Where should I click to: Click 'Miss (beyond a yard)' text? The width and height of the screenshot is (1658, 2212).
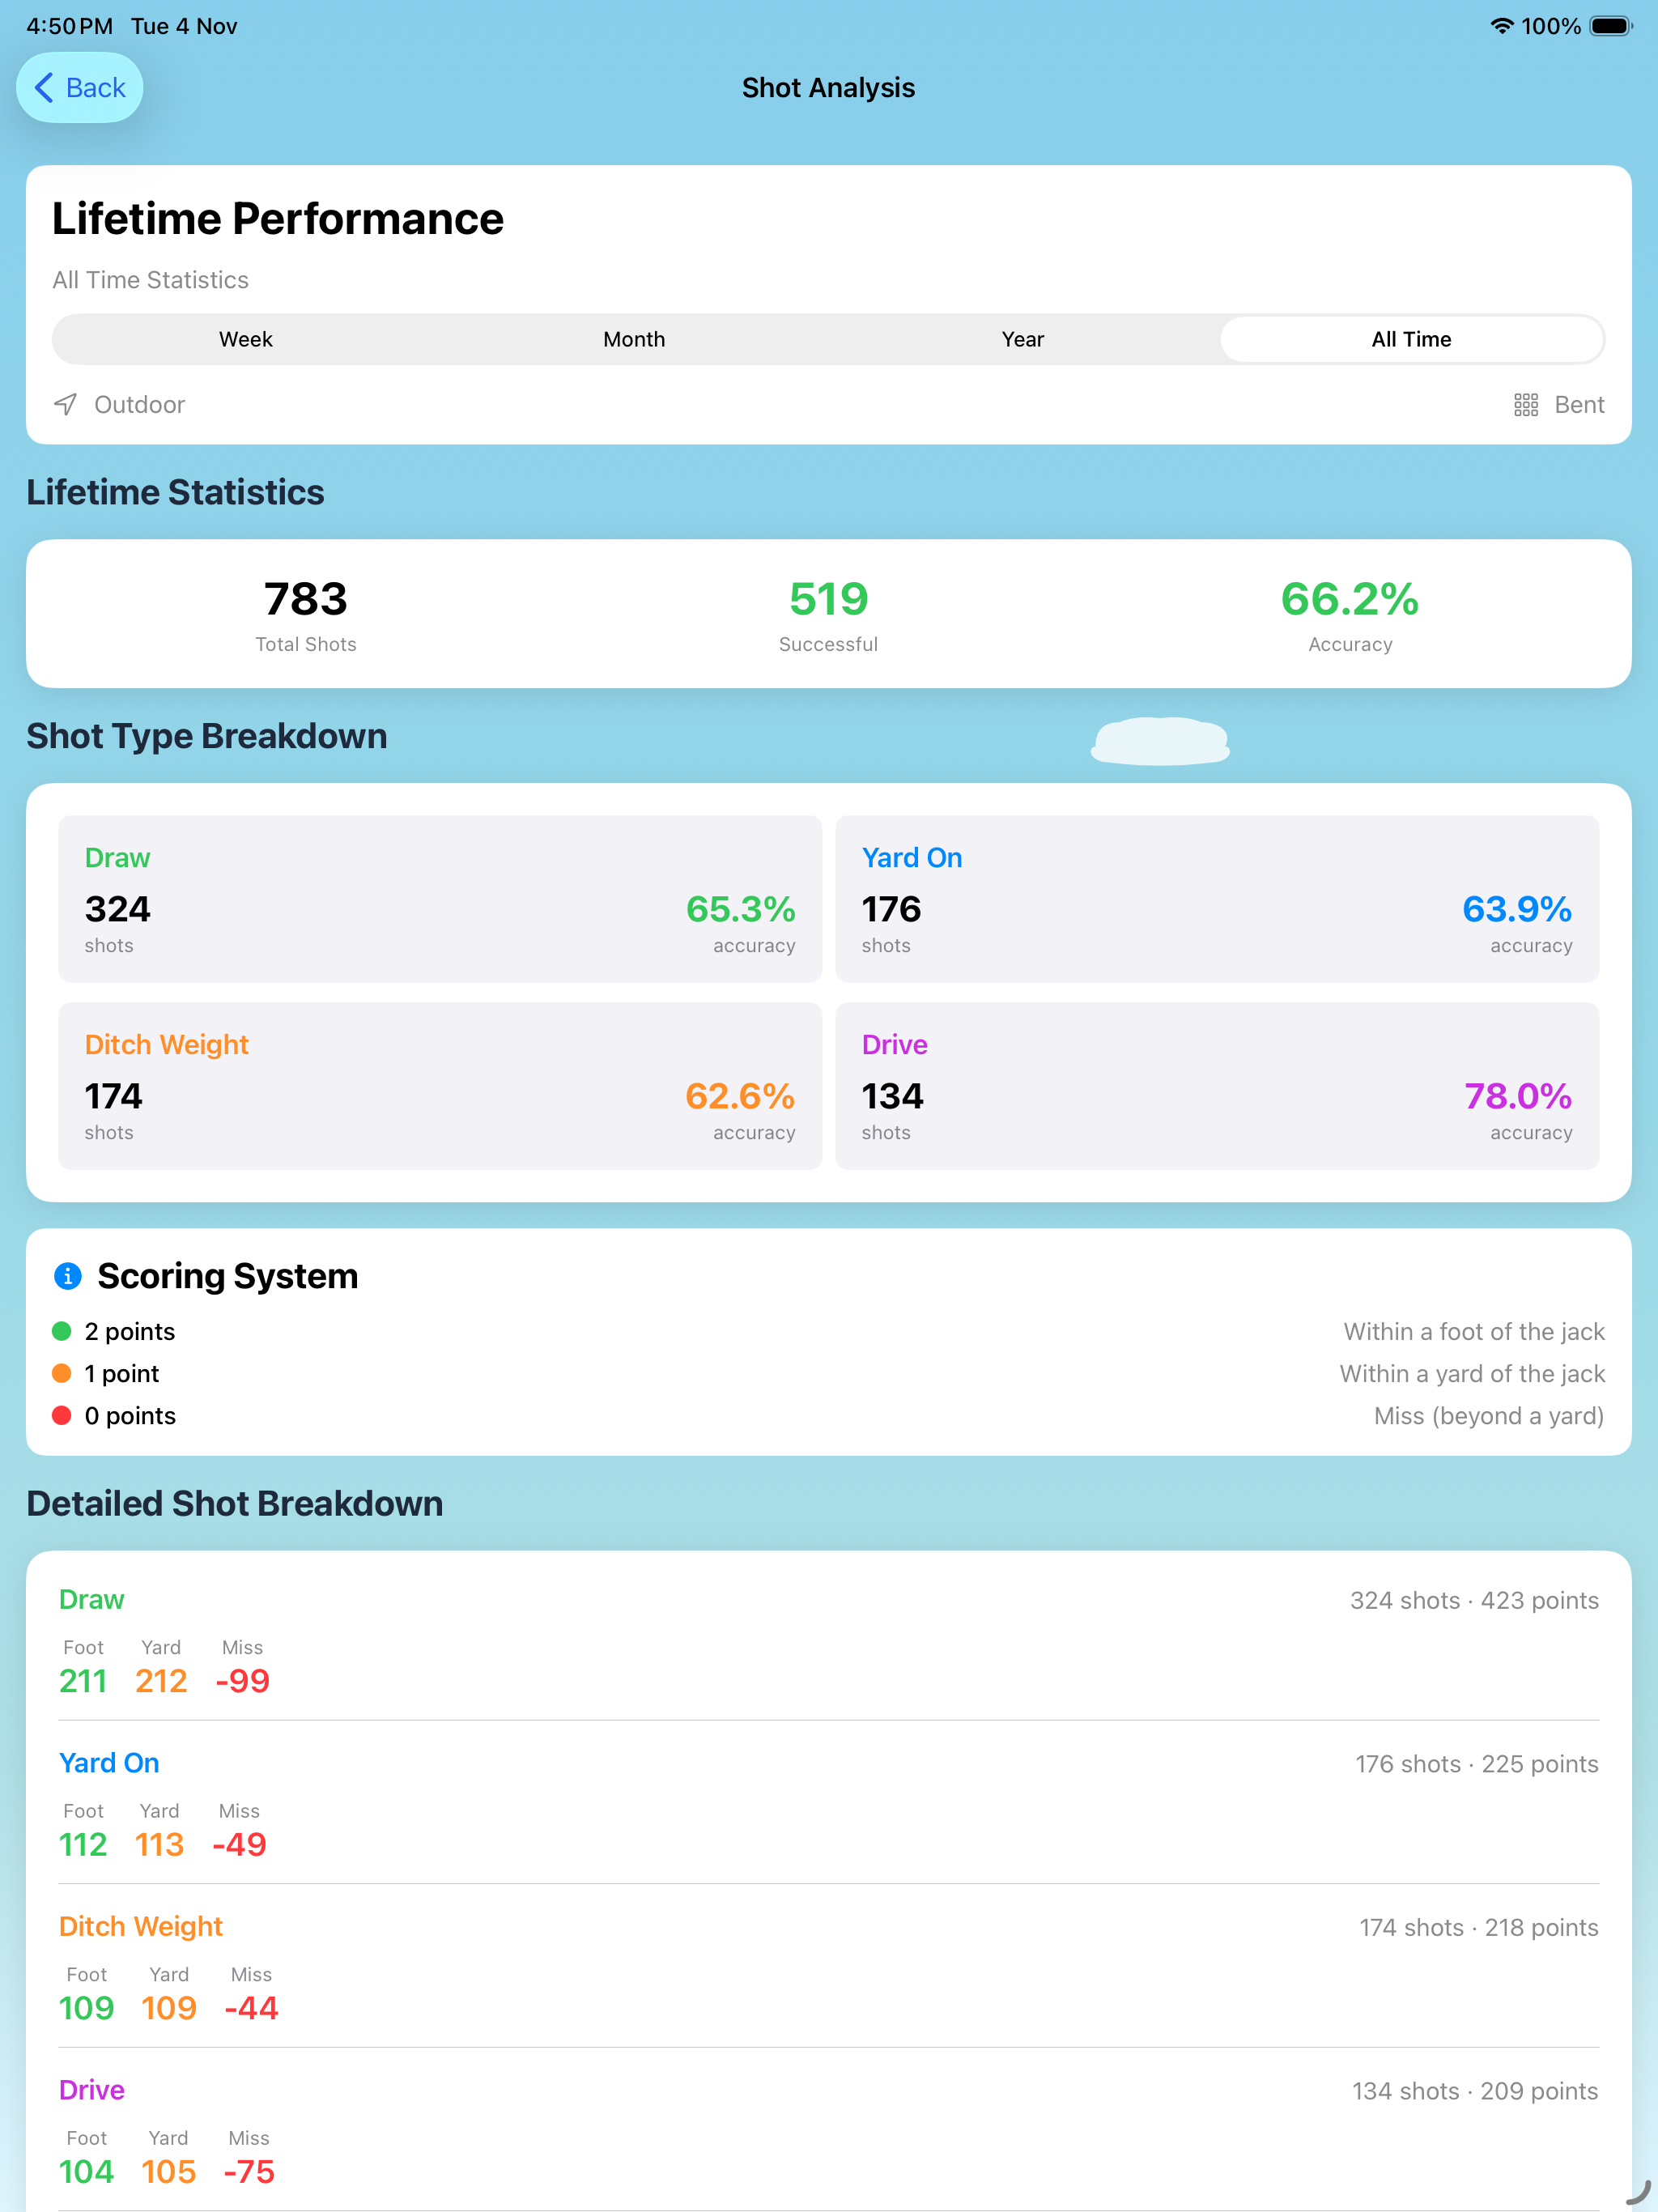1489,1415
